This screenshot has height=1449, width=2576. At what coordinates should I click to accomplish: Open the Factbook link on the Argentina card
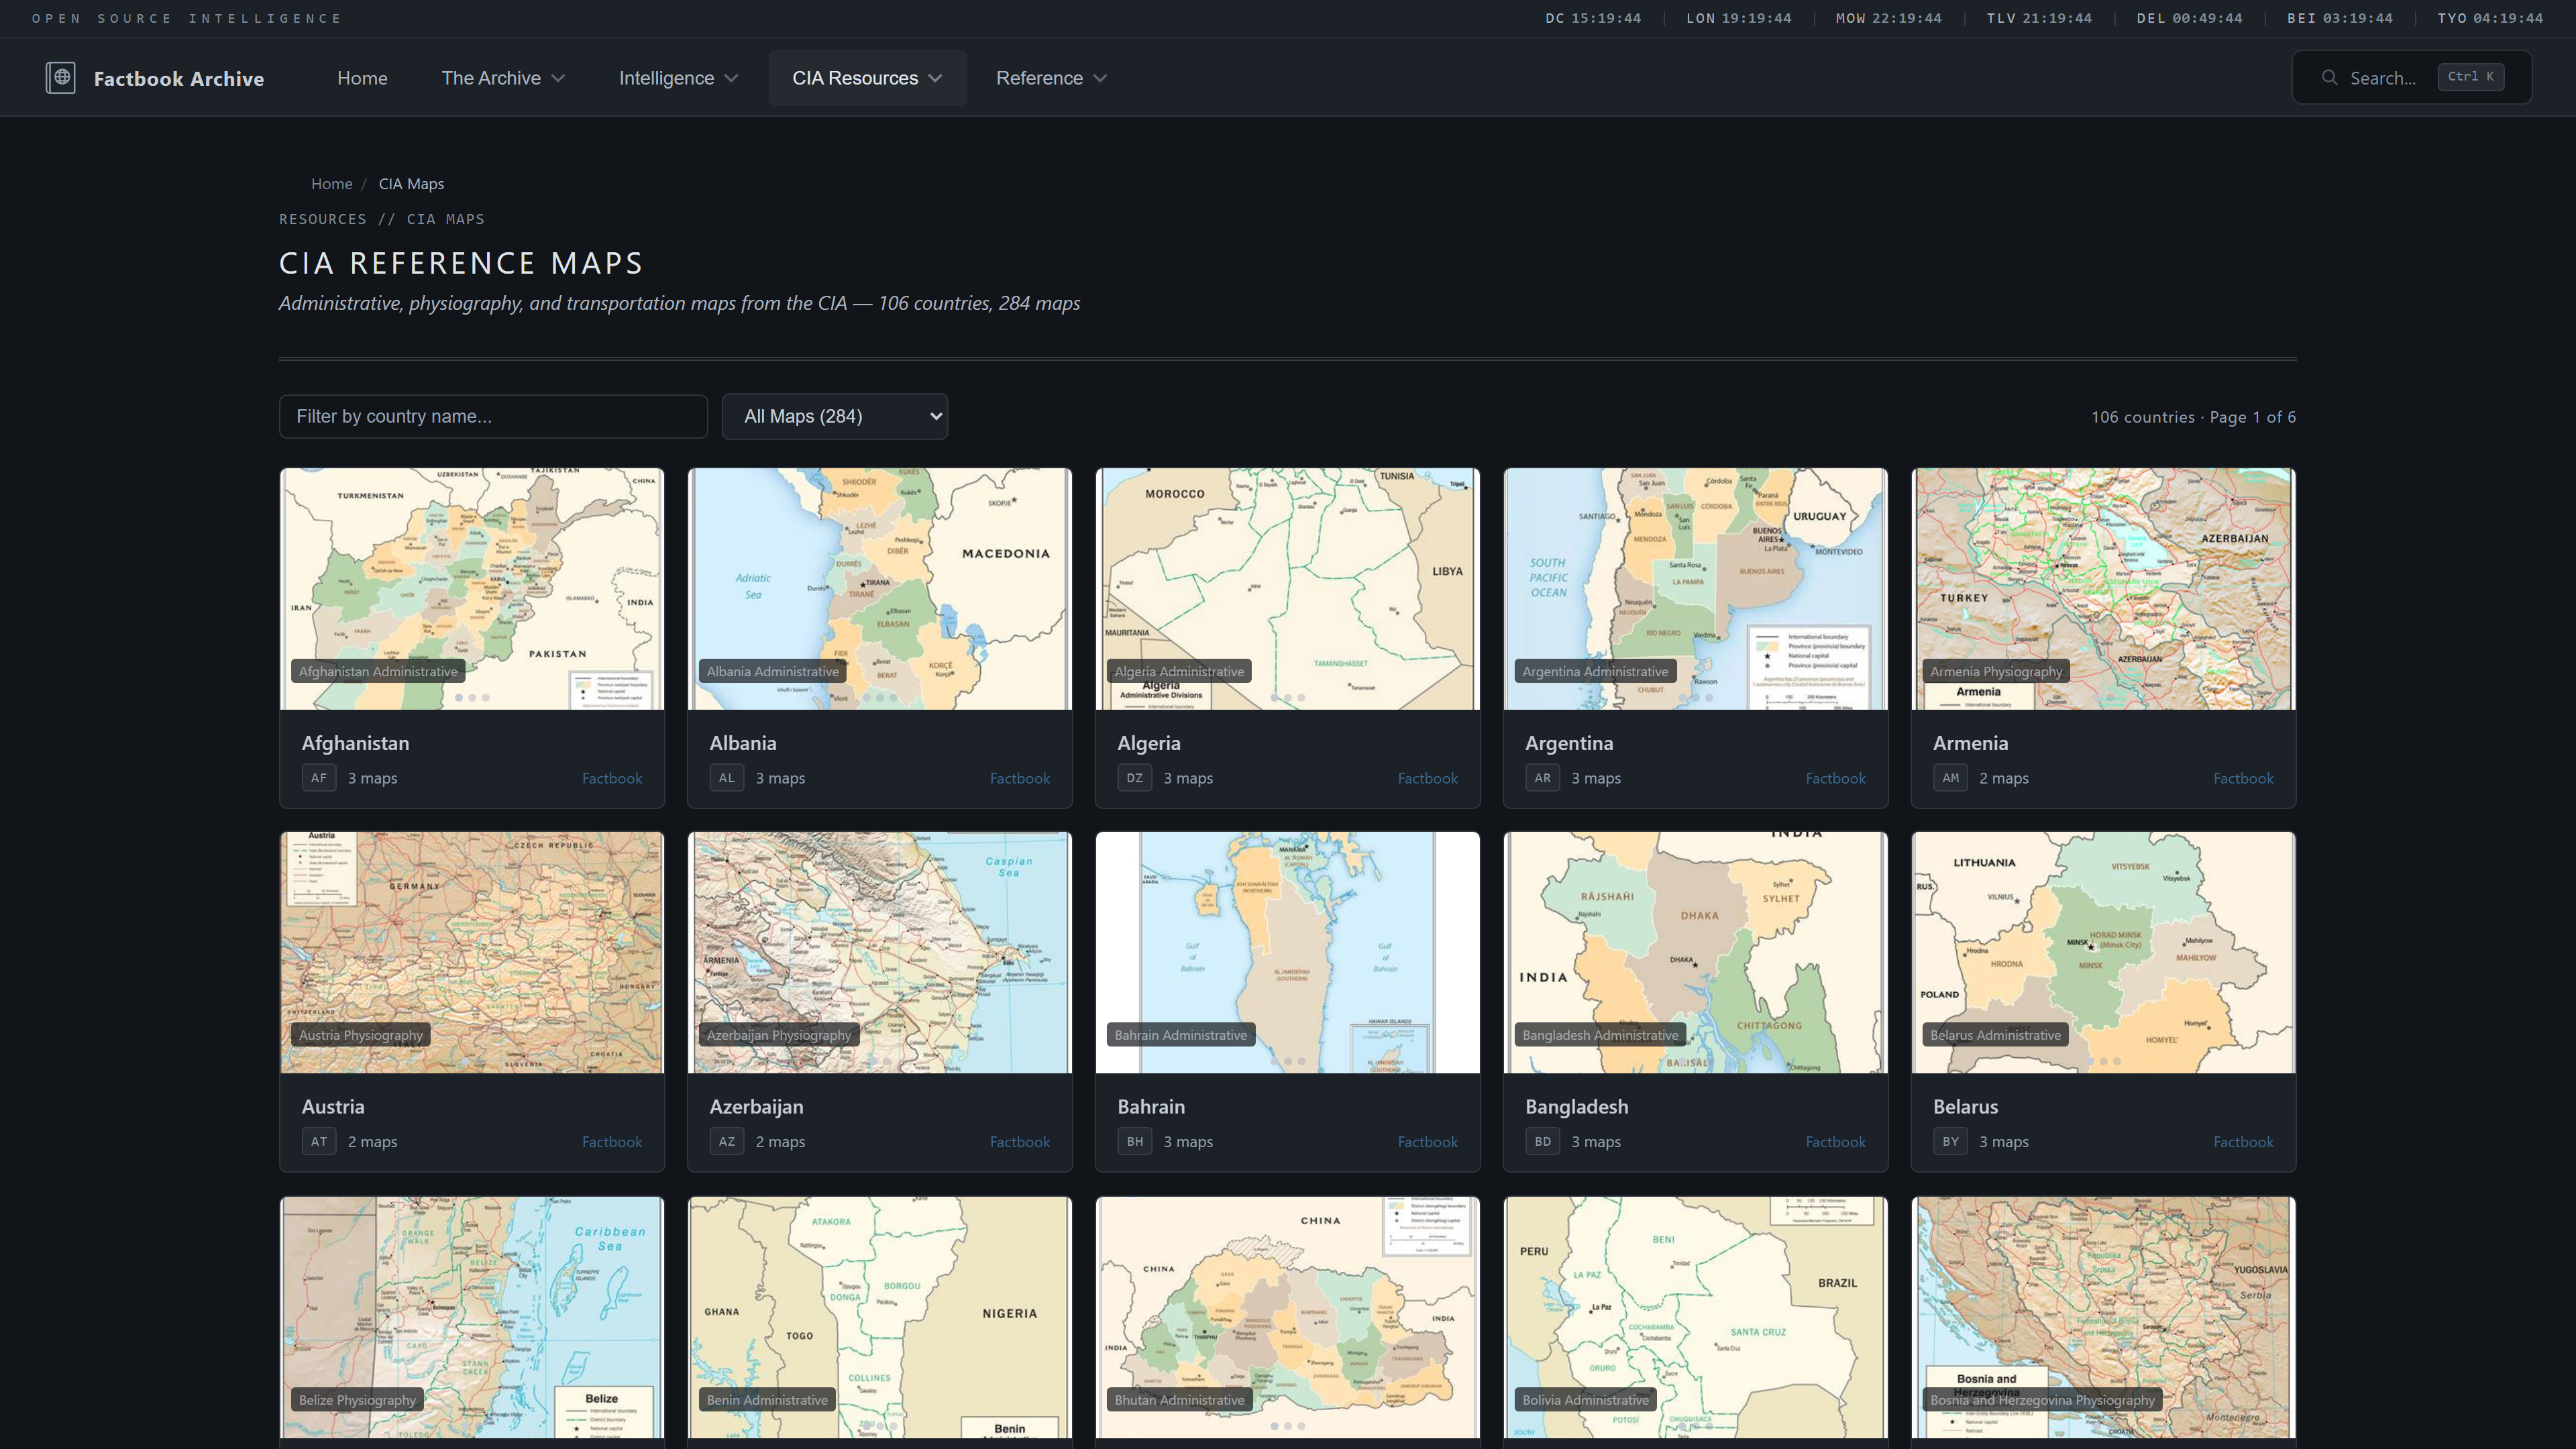point(1835,778)
